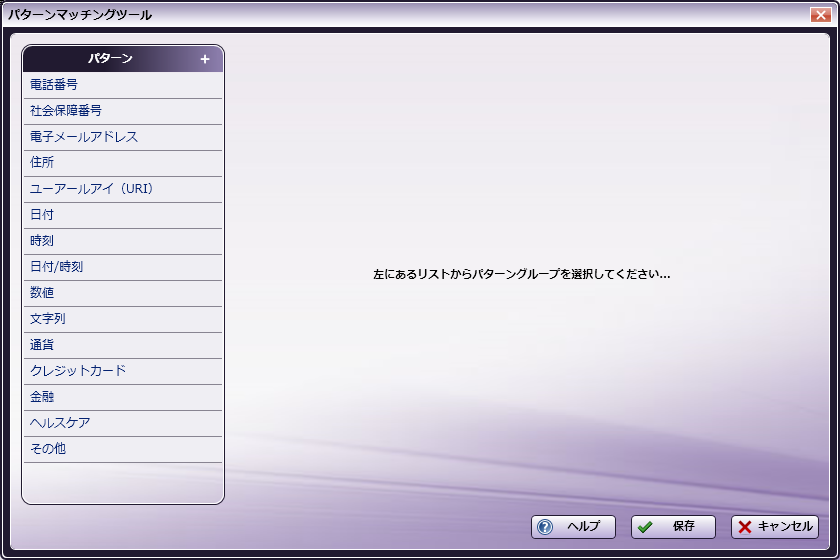Select the 電話番号 pattern group
The image size is (840, 560).
click(123, 85)
